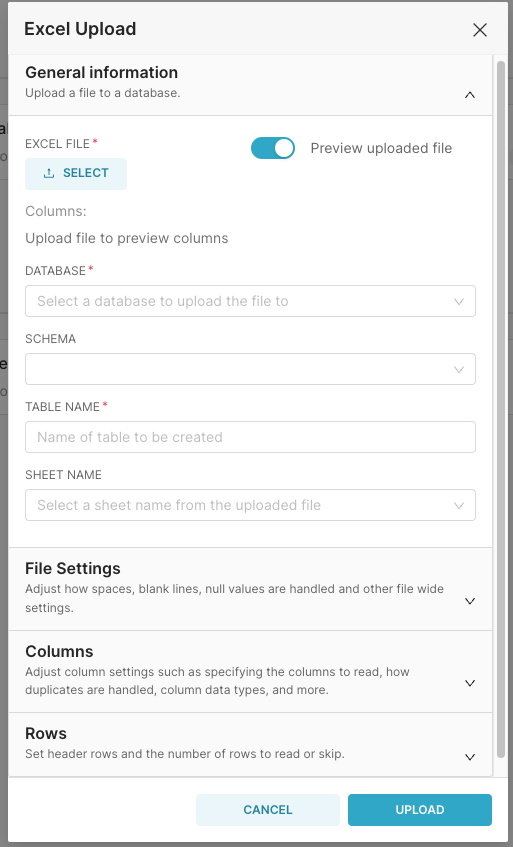Open the Schema dropdown
Viewport: 513px width, 847px height.
(250, 369)
